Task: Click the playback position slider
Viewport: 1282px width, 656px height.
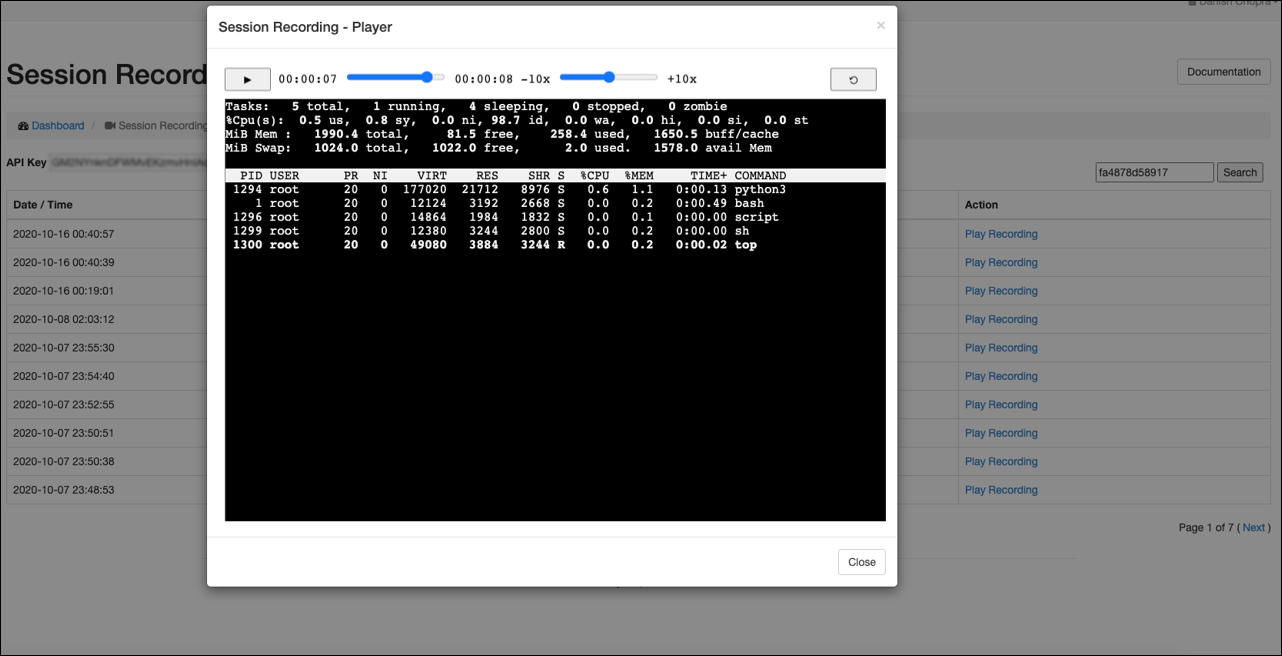Action: [396, 77]
